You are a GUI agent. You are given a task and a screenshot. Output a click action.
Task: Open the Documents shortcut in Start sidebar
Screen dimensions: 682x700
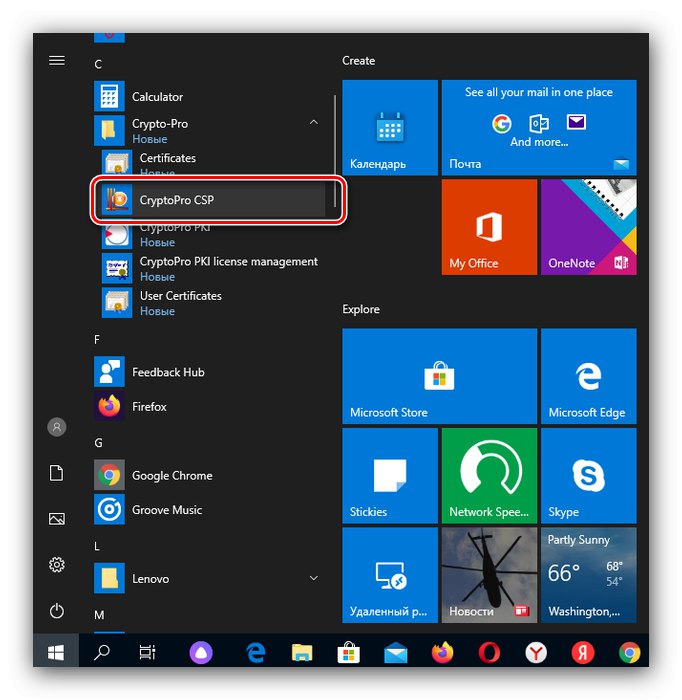point(57,473)
